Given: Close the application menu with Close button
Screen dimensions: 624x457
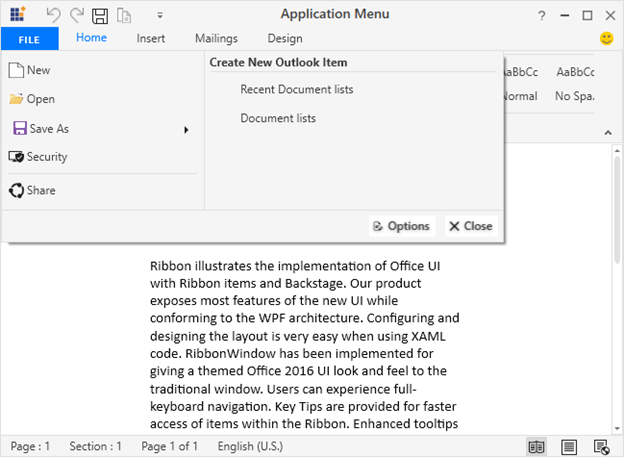Looking at the screenshot, I should click(470, 226).
